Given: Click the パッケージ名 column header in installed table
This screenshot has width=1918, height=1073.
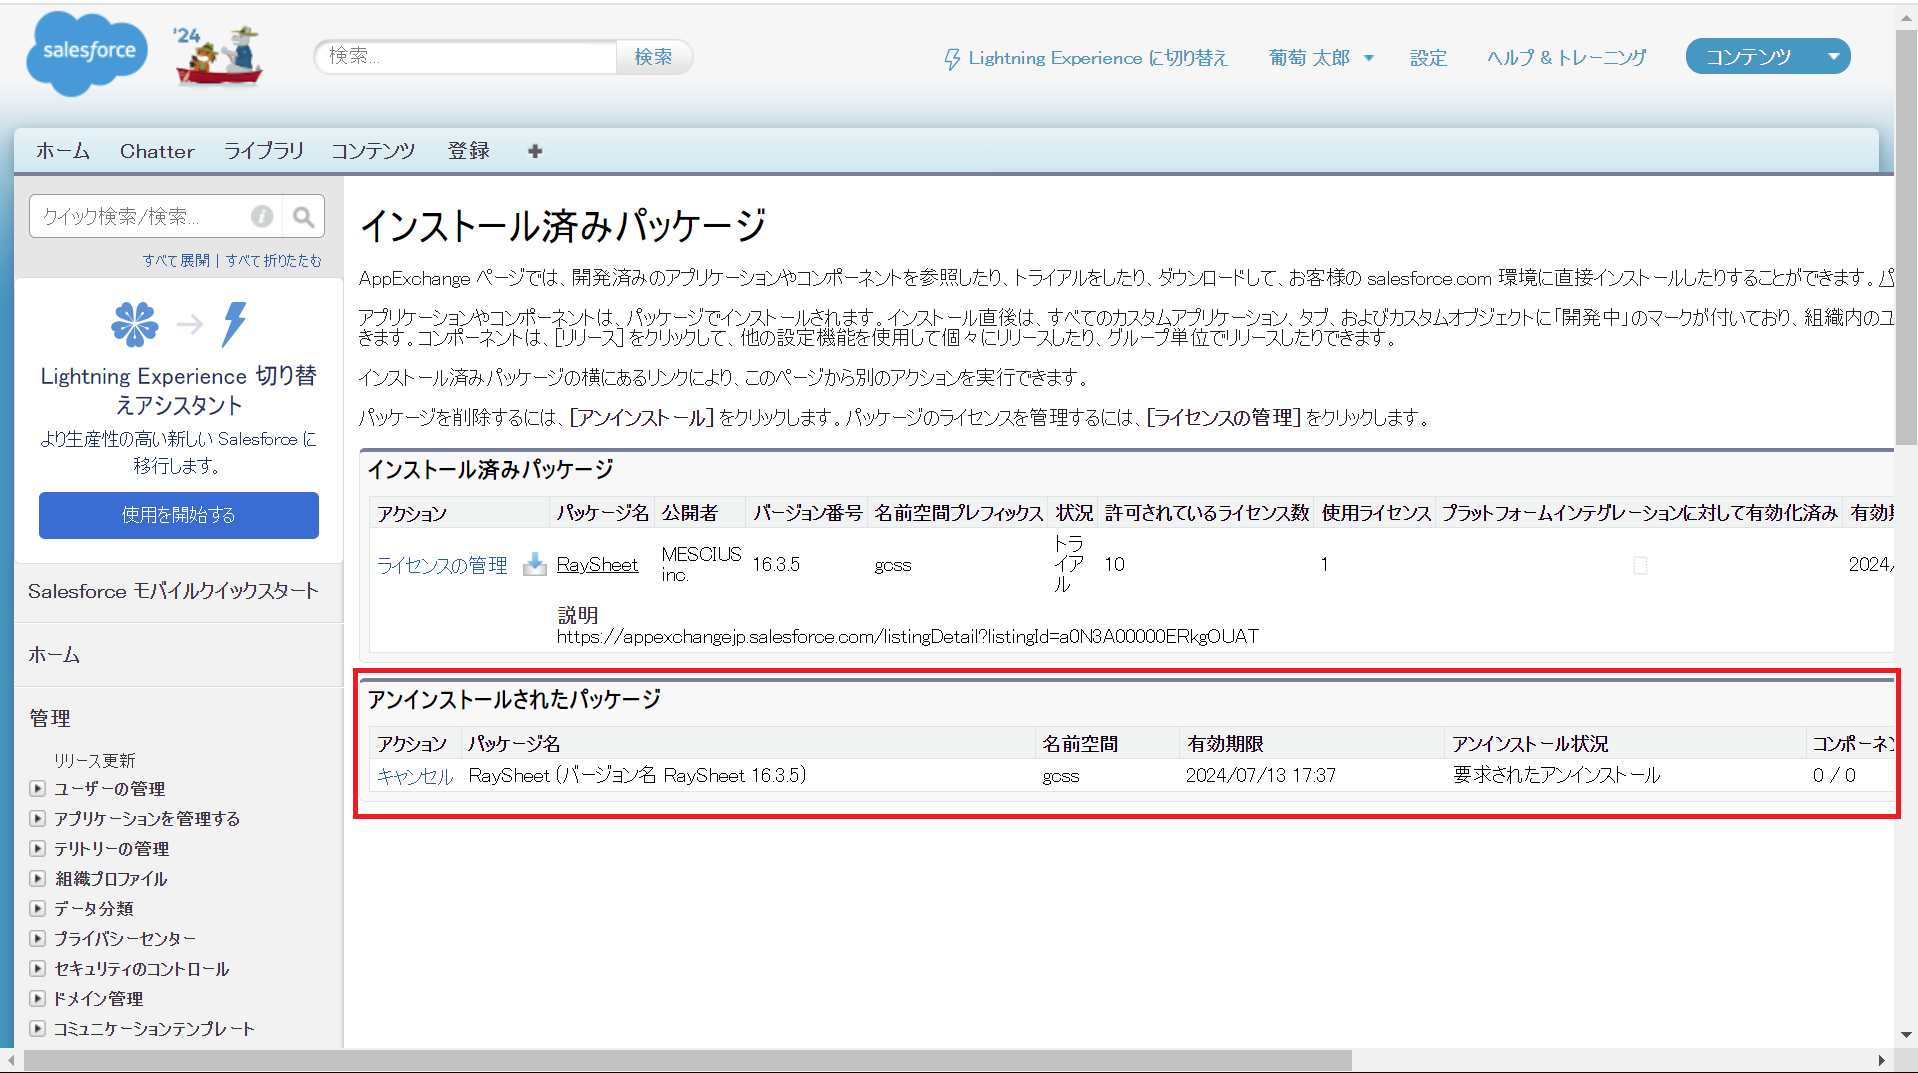Looking at the screenshot, I should point(603,513).
